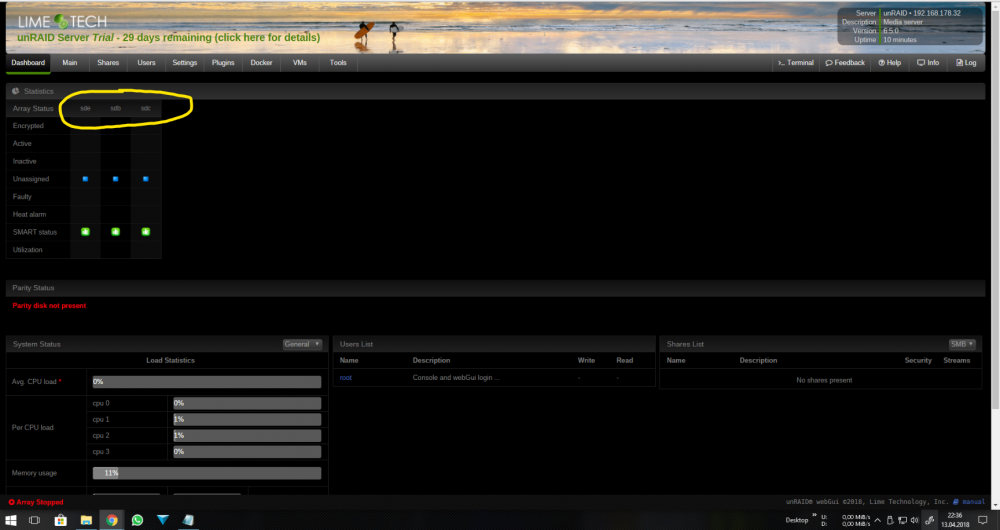
Task: Open the Tools tab
Action: click(338, 63)
